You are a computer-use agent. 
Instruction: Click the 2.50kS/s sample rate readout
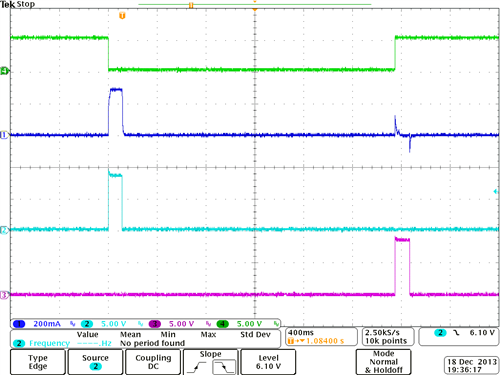pos(382,333)
